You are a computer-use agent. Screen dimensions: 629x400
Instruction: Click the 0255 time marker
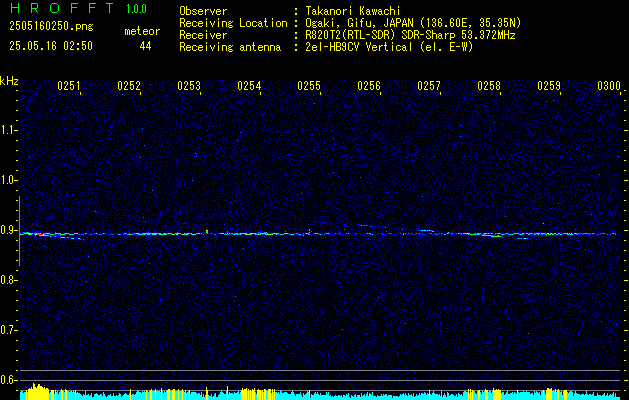309,86
